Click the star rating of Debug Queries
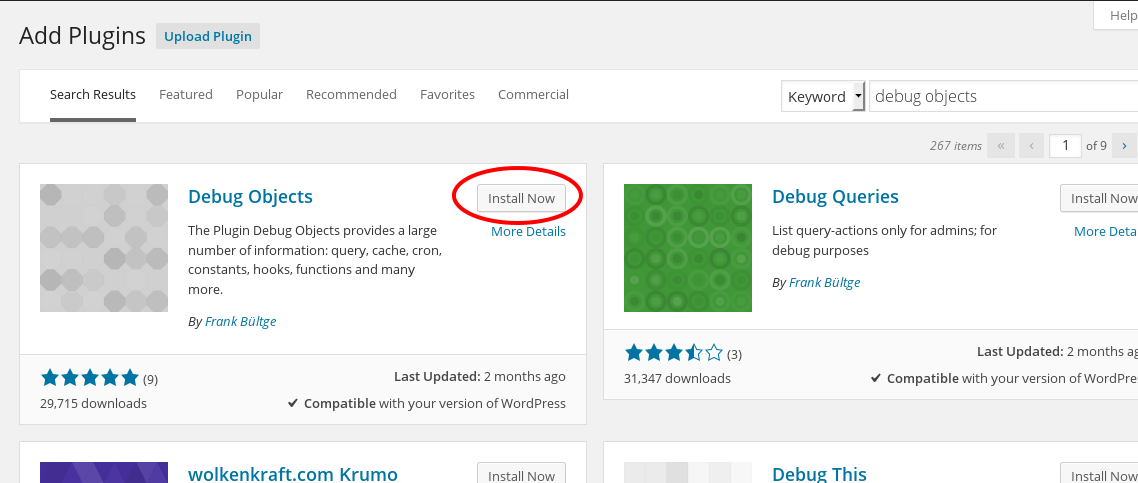The image size is (1138, 483). pos(674,353)
